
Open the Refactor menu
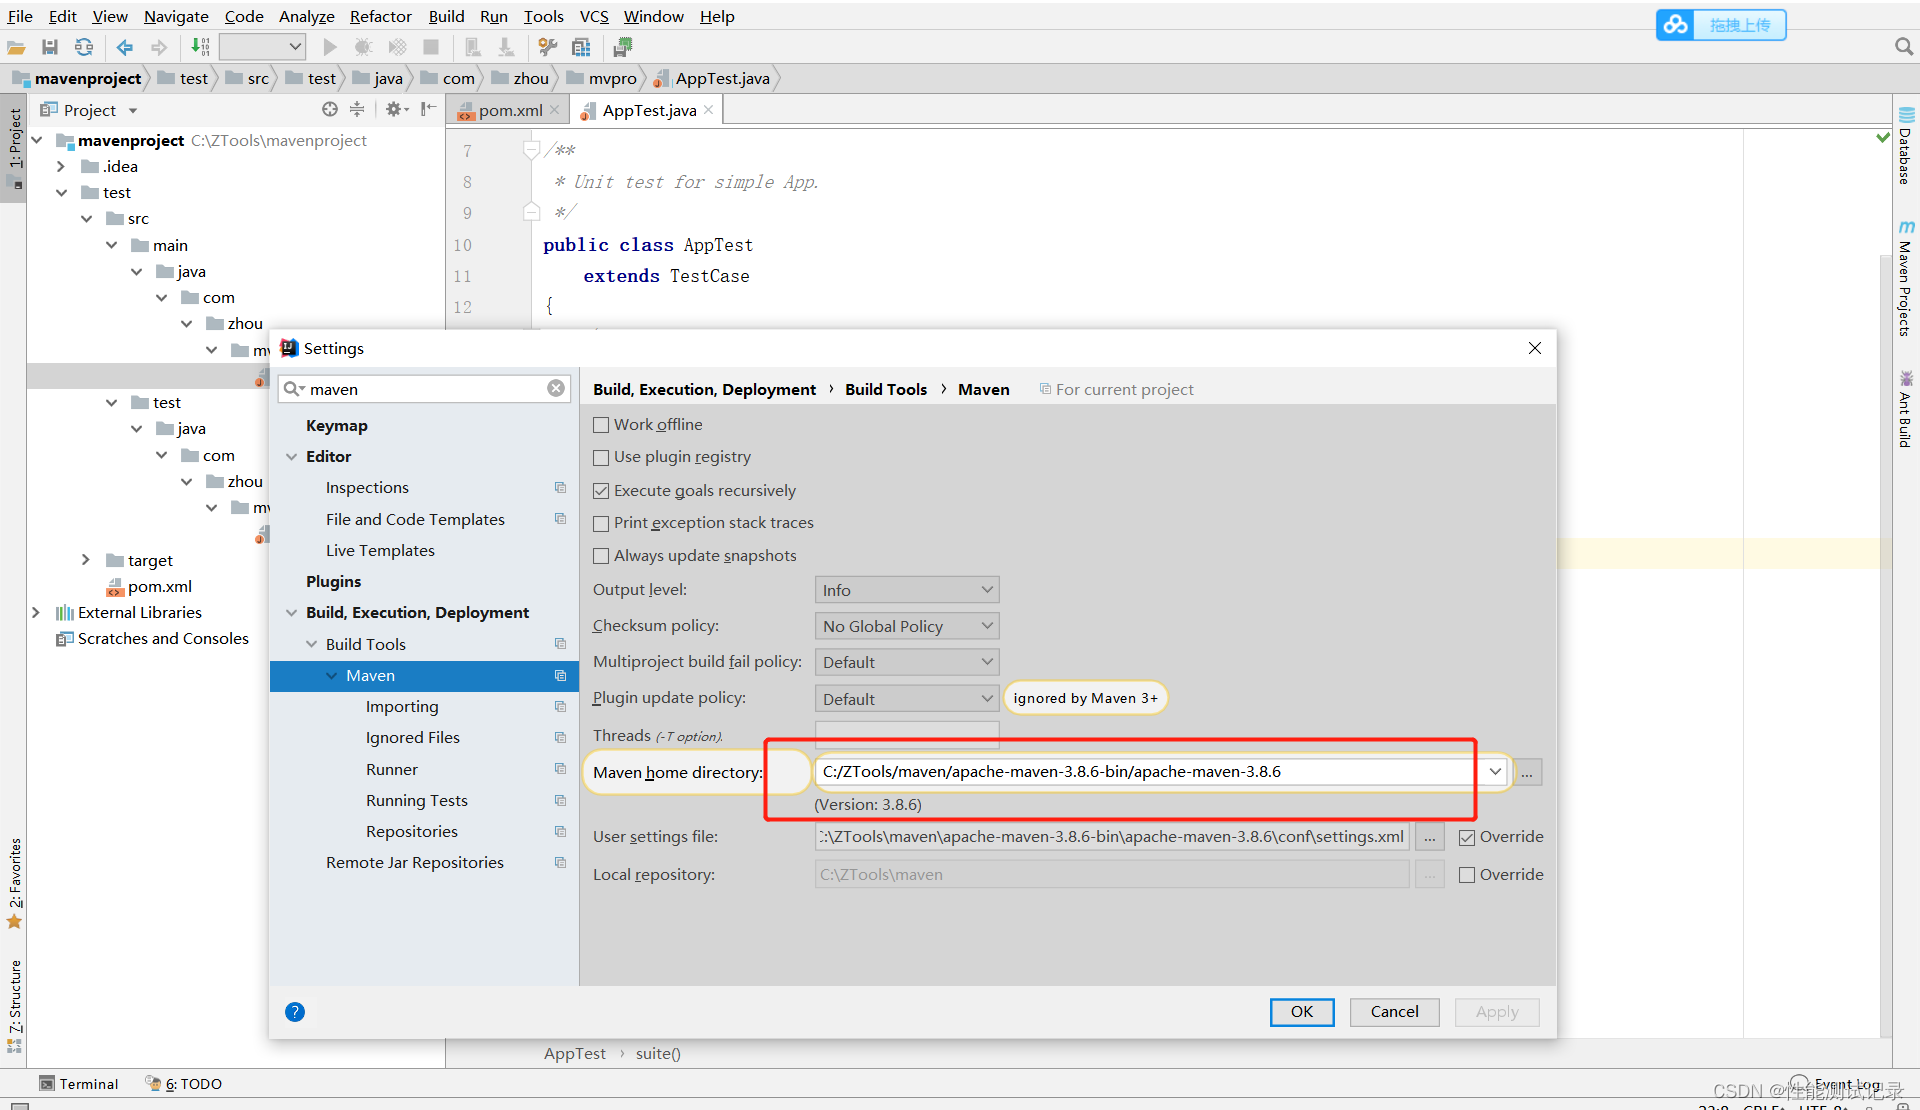coord(380,16)
